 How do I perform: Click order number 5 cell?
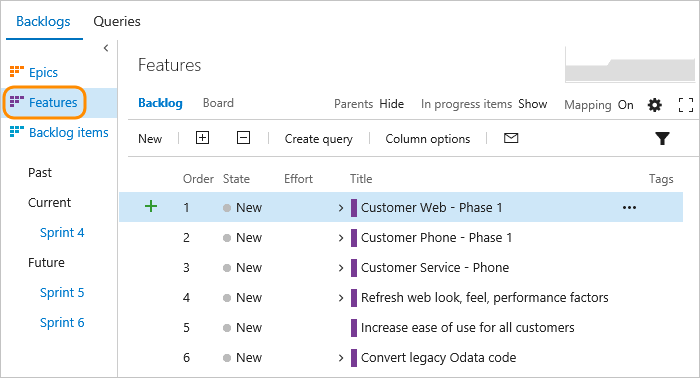(187, 328)
